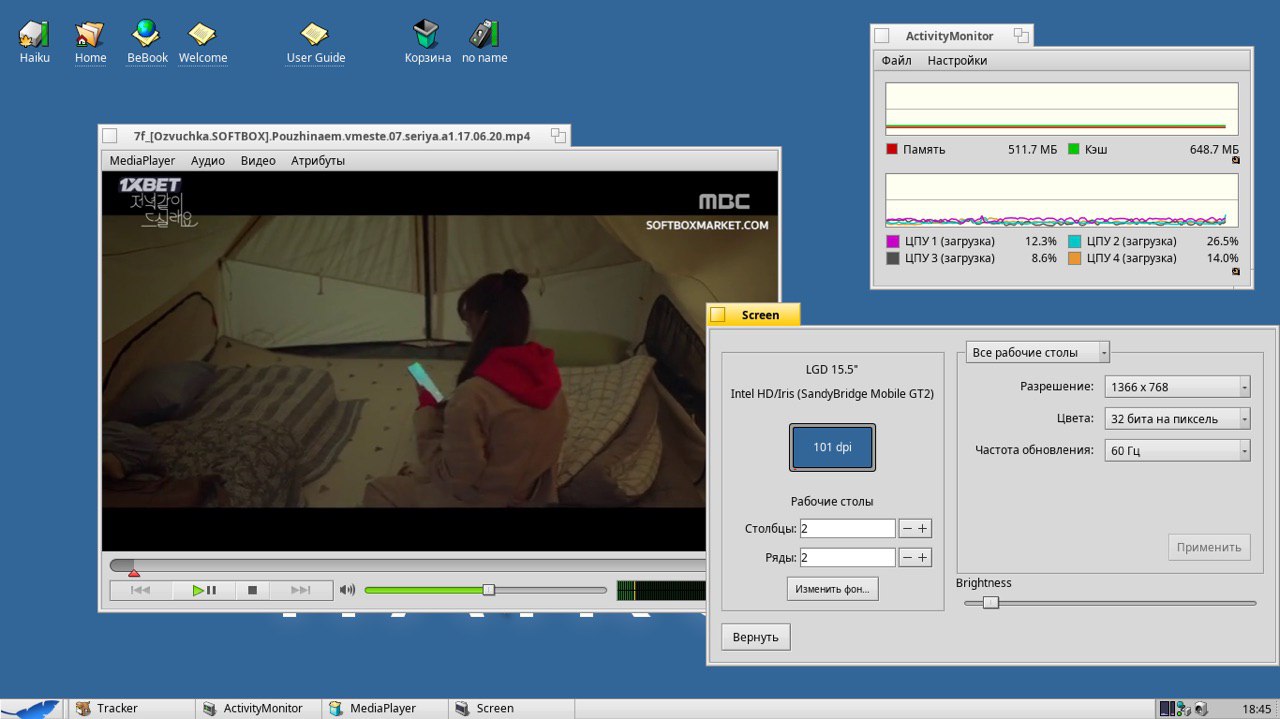Click the MediaPlayer volume slider knob
The image size is (1280, 719).
click(488, 590)
